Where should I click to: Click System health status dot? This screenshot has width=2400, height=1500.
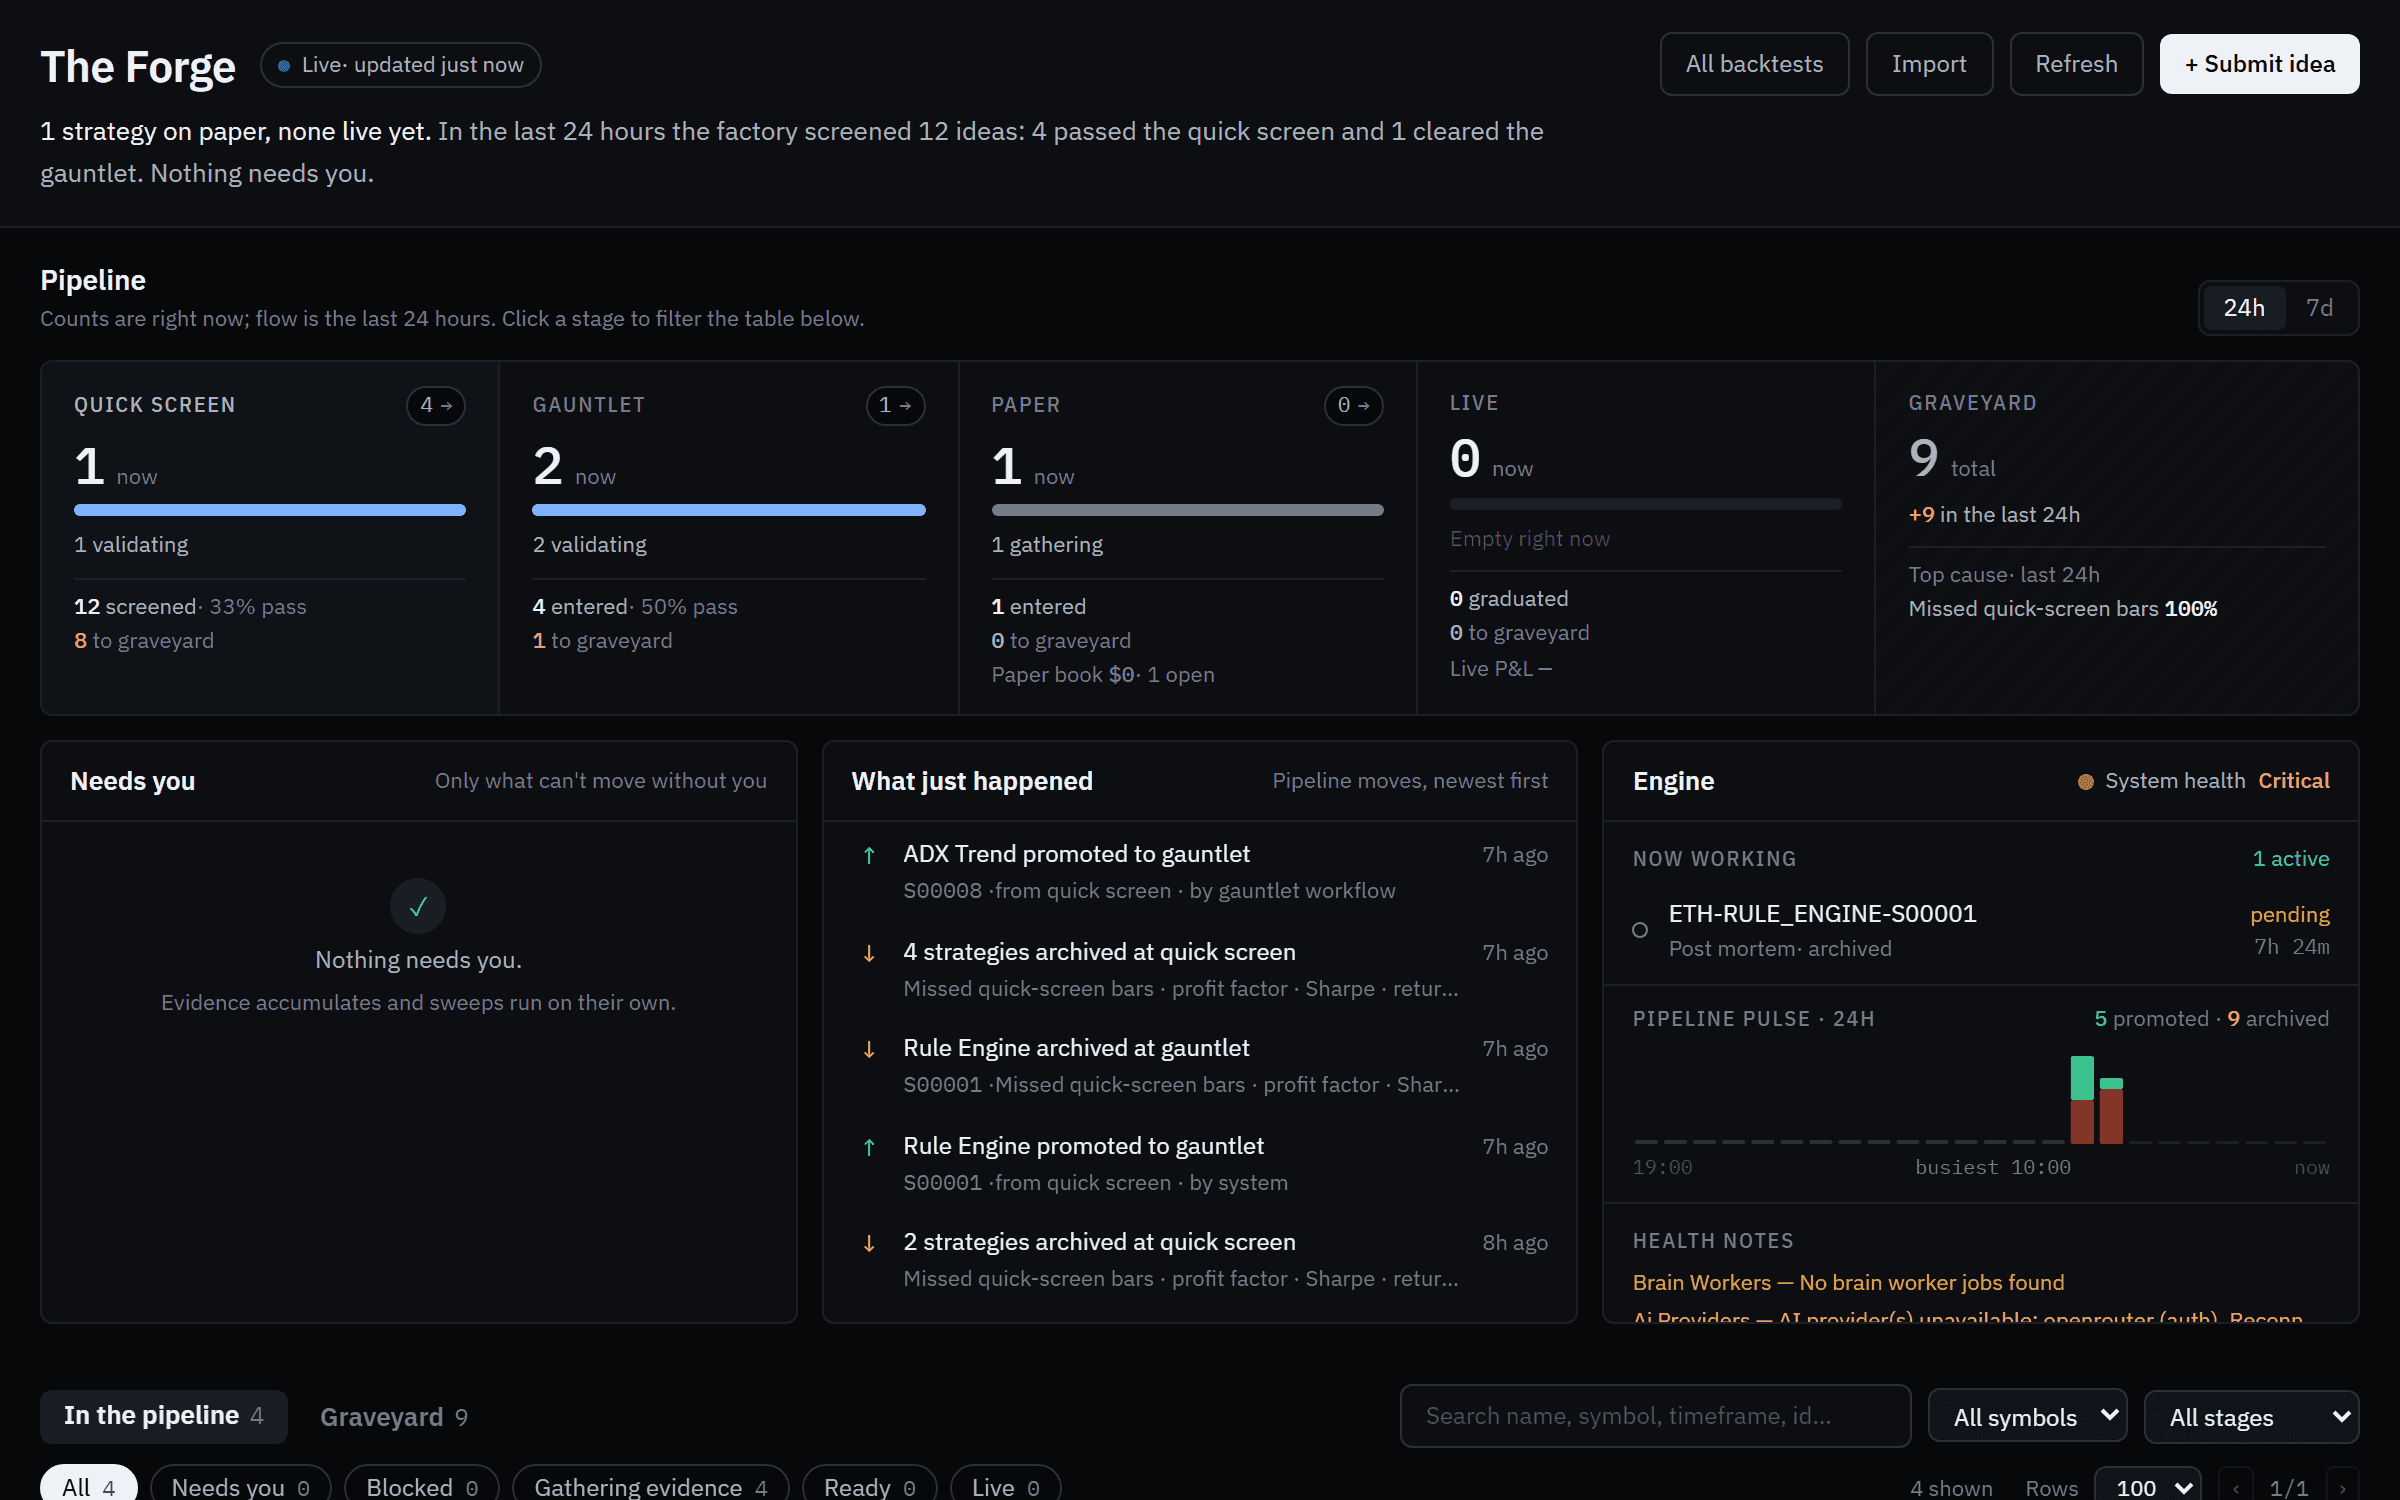[x=2086, y=782]
